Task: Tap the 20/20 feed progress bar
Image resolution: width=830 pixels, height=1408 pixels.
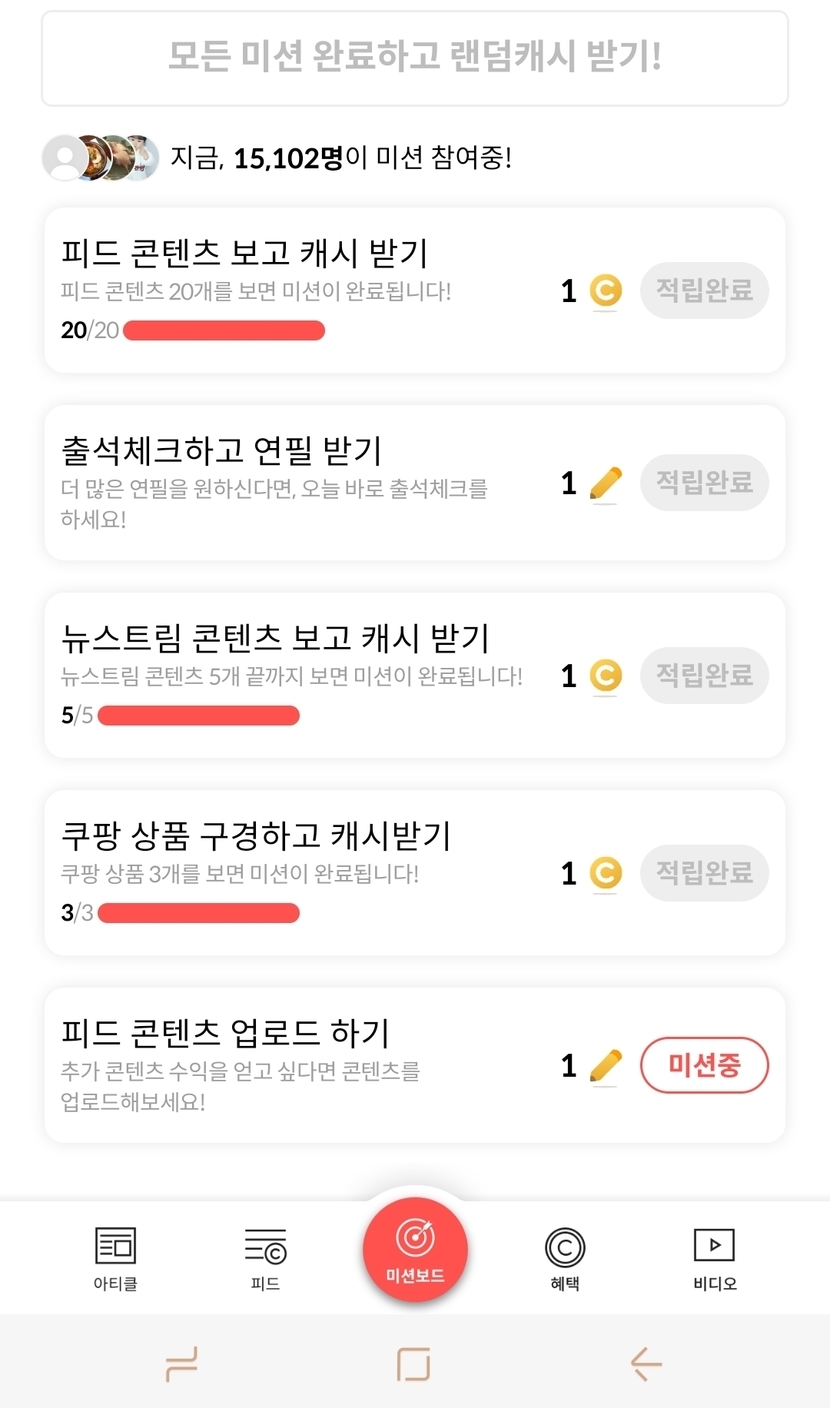Action: coord(223,331)
